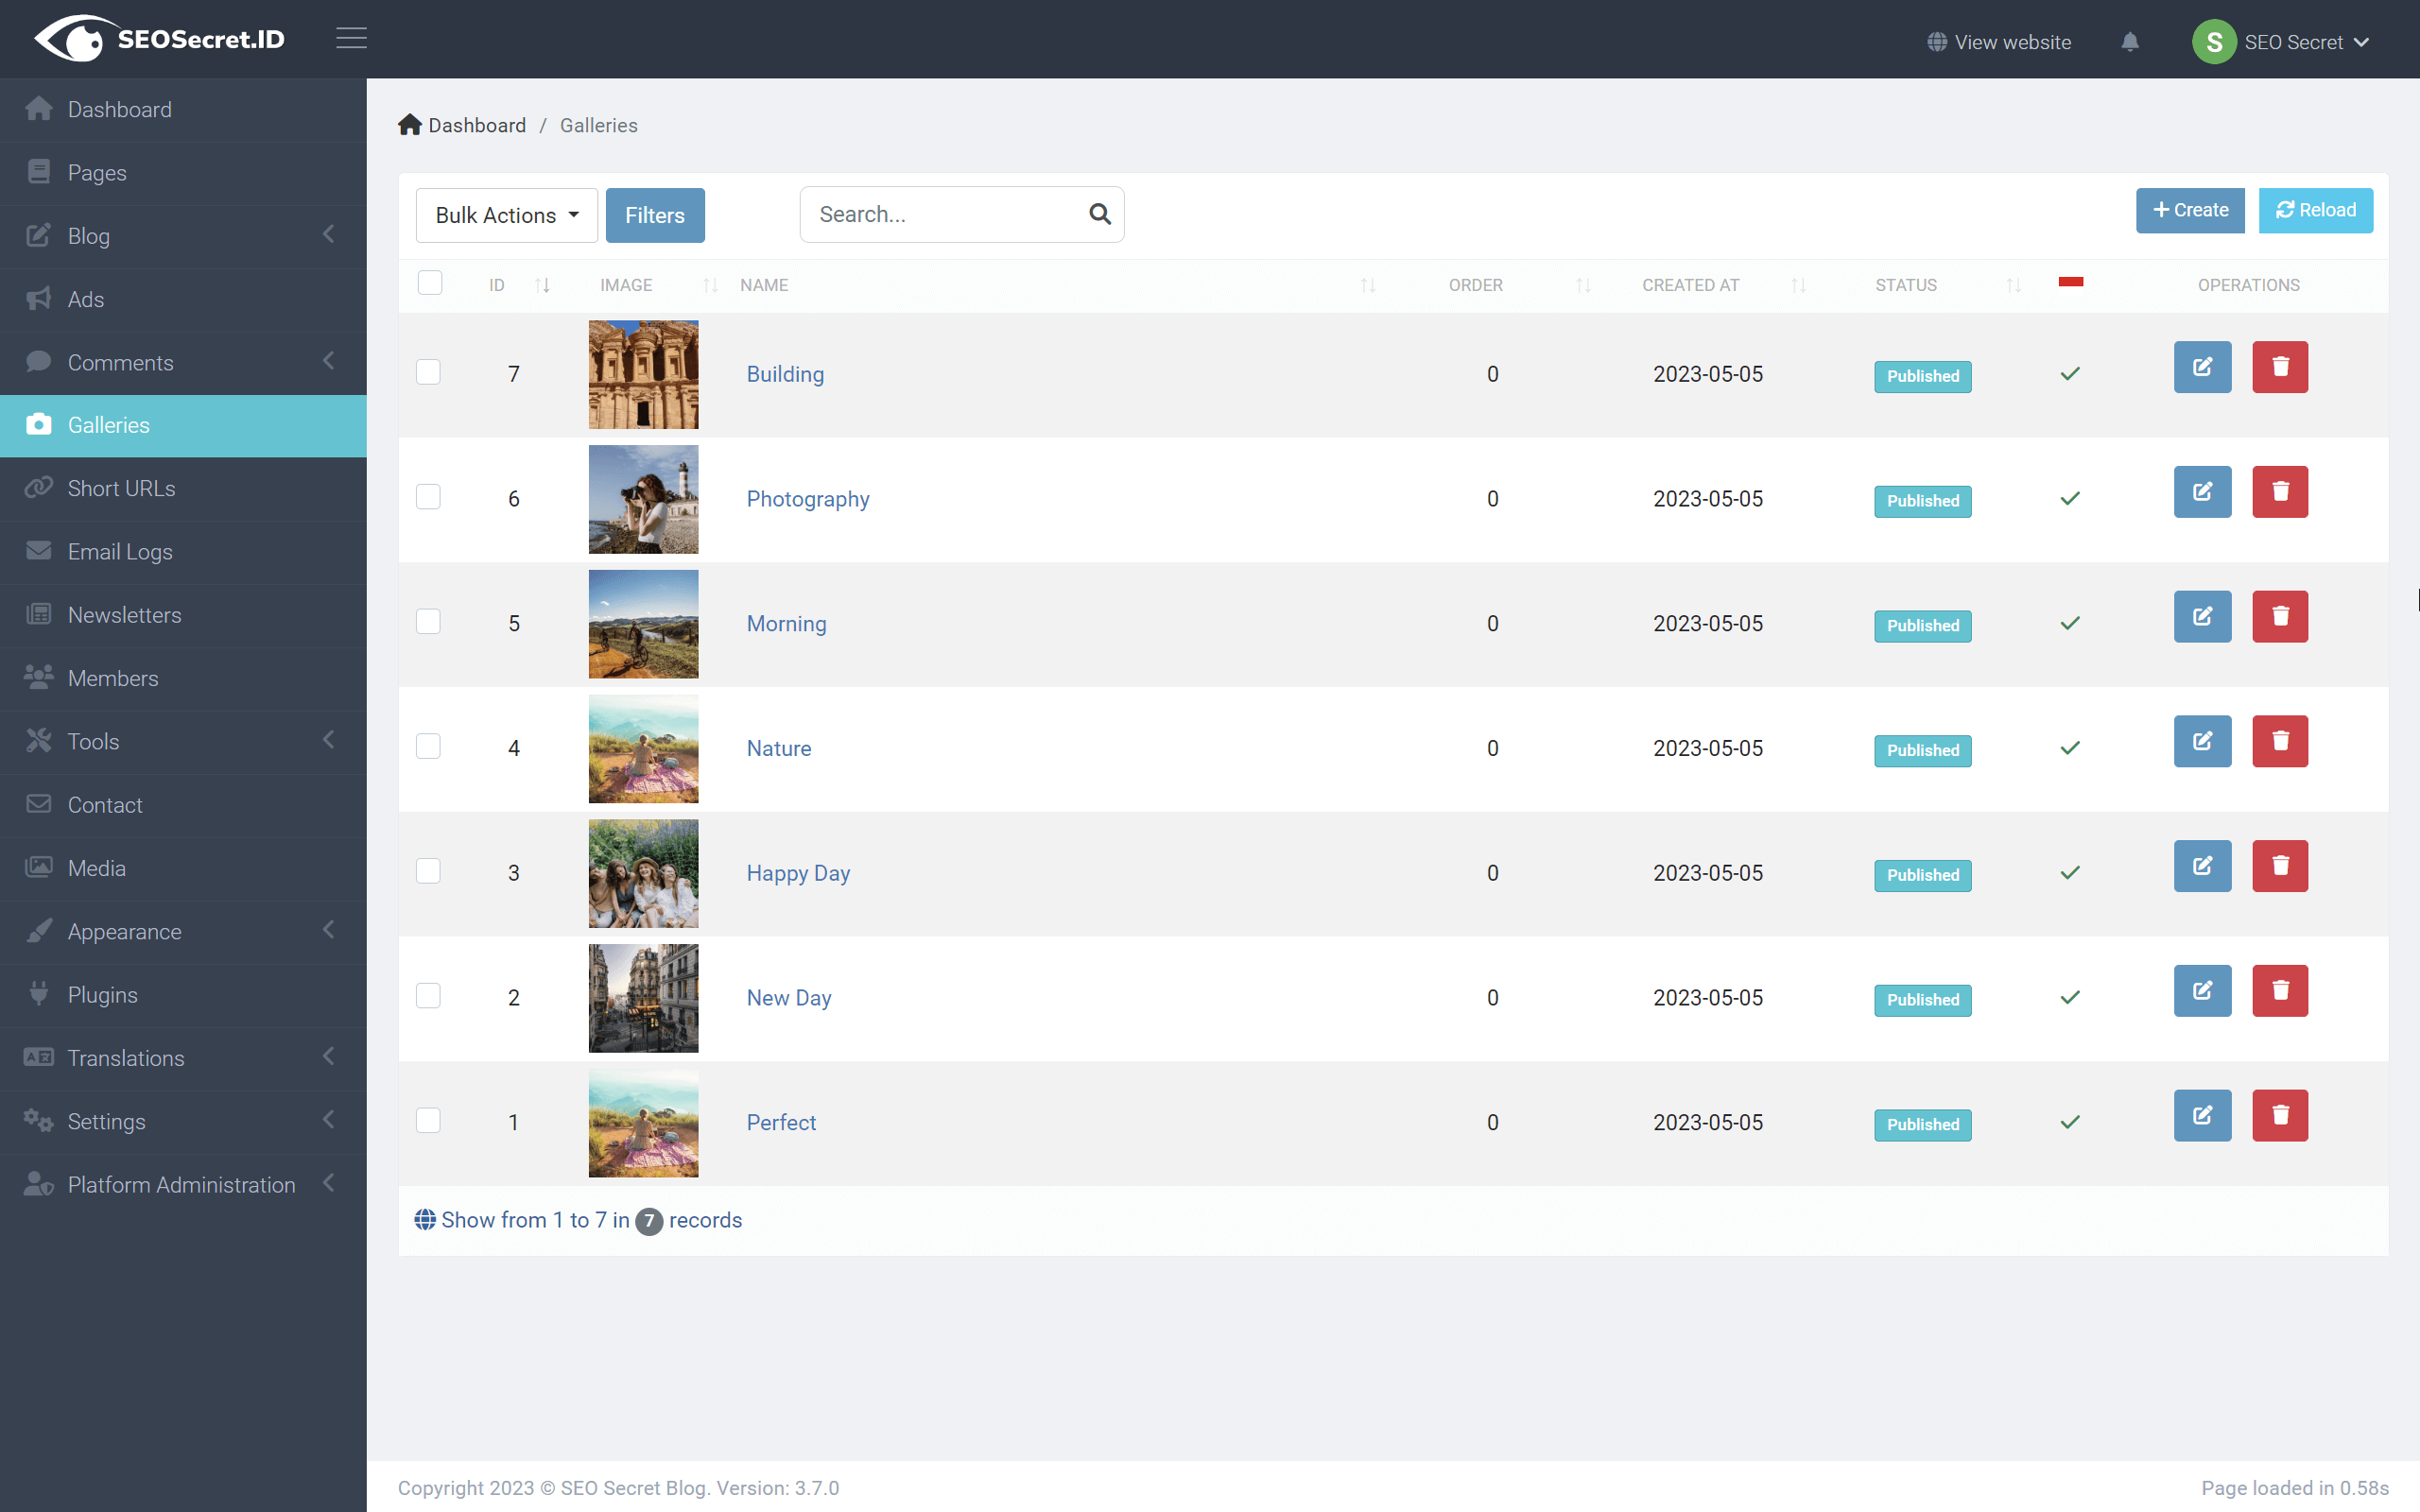Screen dimensions: 2420x1512
Task: Click the View website globe icon
Action: [x=1937, y=41]
